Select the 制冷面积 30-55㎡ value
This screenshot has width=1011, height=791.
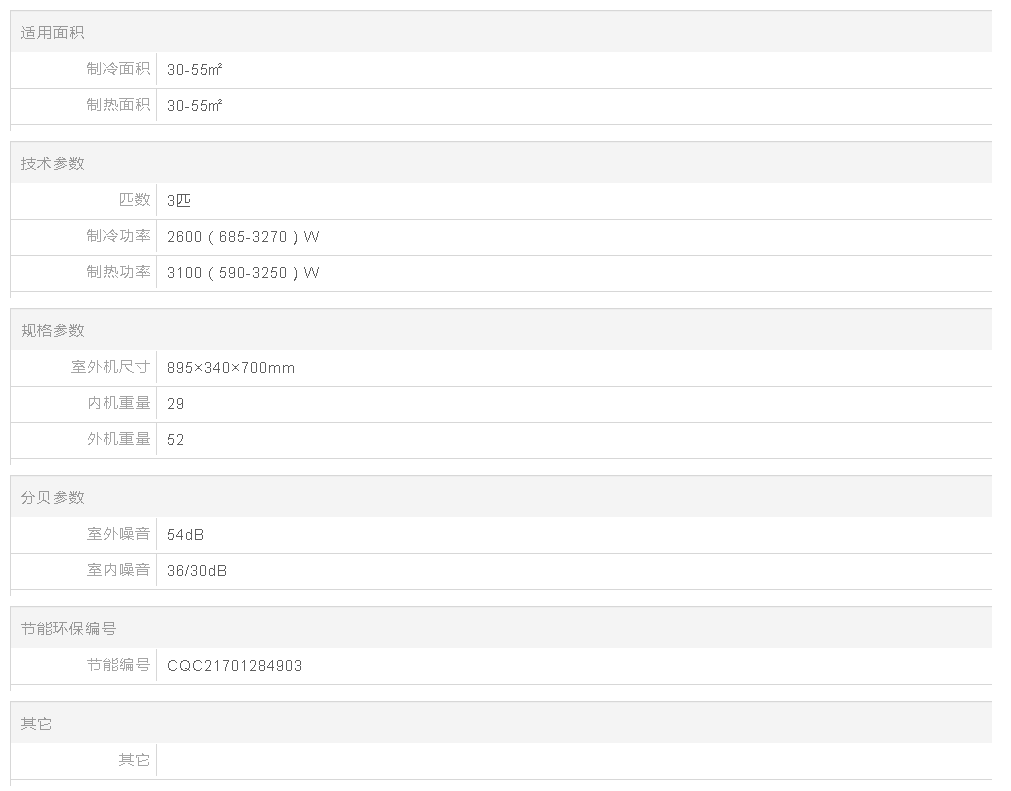pyautogui.click(x=195, y=69)
